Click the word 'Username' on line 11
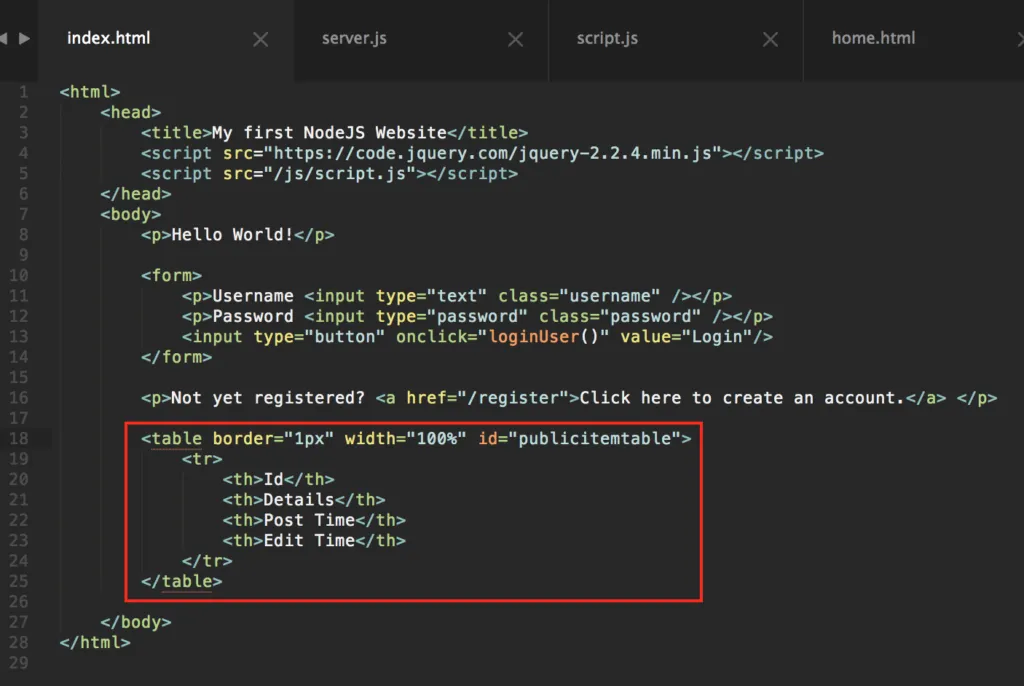Viewport: 1024px width, 686px height. click(x=253, y=296)
